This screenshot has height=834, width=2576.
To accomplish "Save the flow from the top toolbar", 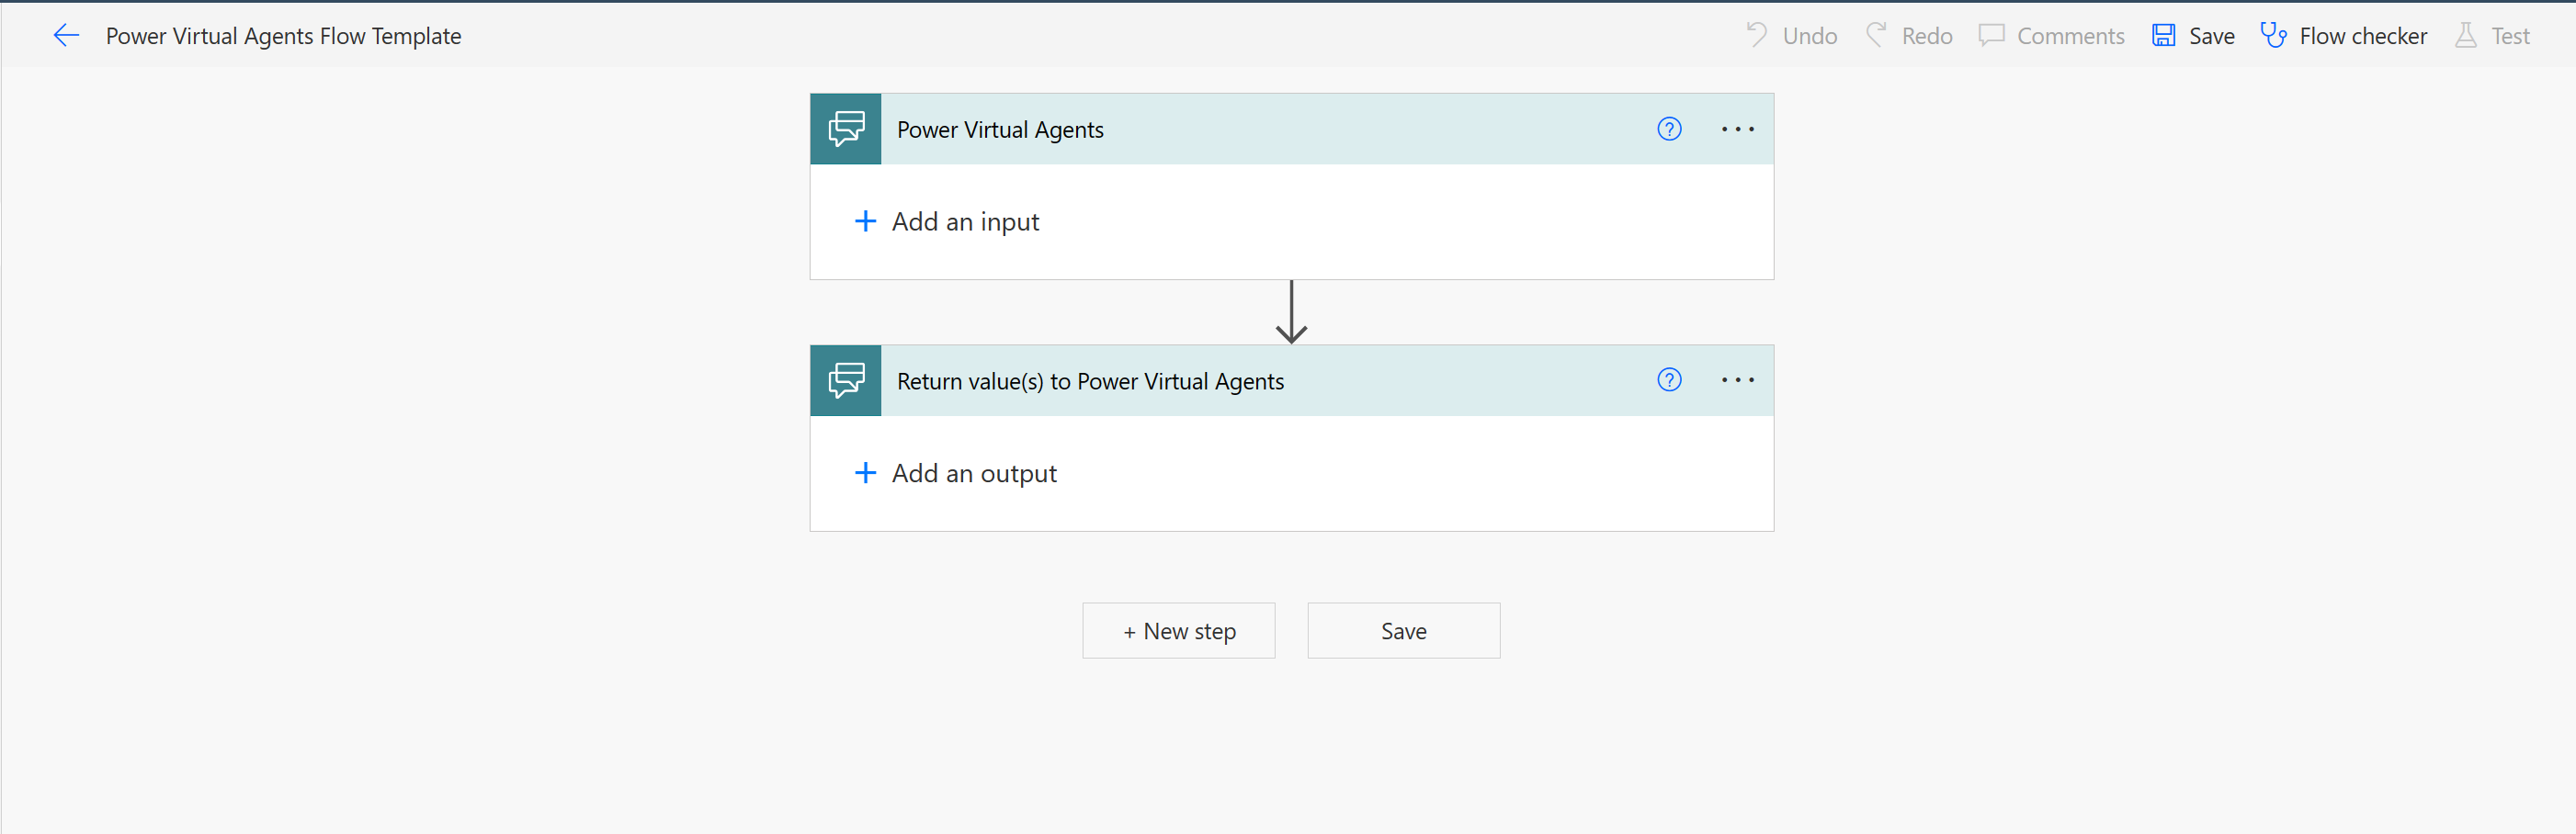I will point(2193,36).
